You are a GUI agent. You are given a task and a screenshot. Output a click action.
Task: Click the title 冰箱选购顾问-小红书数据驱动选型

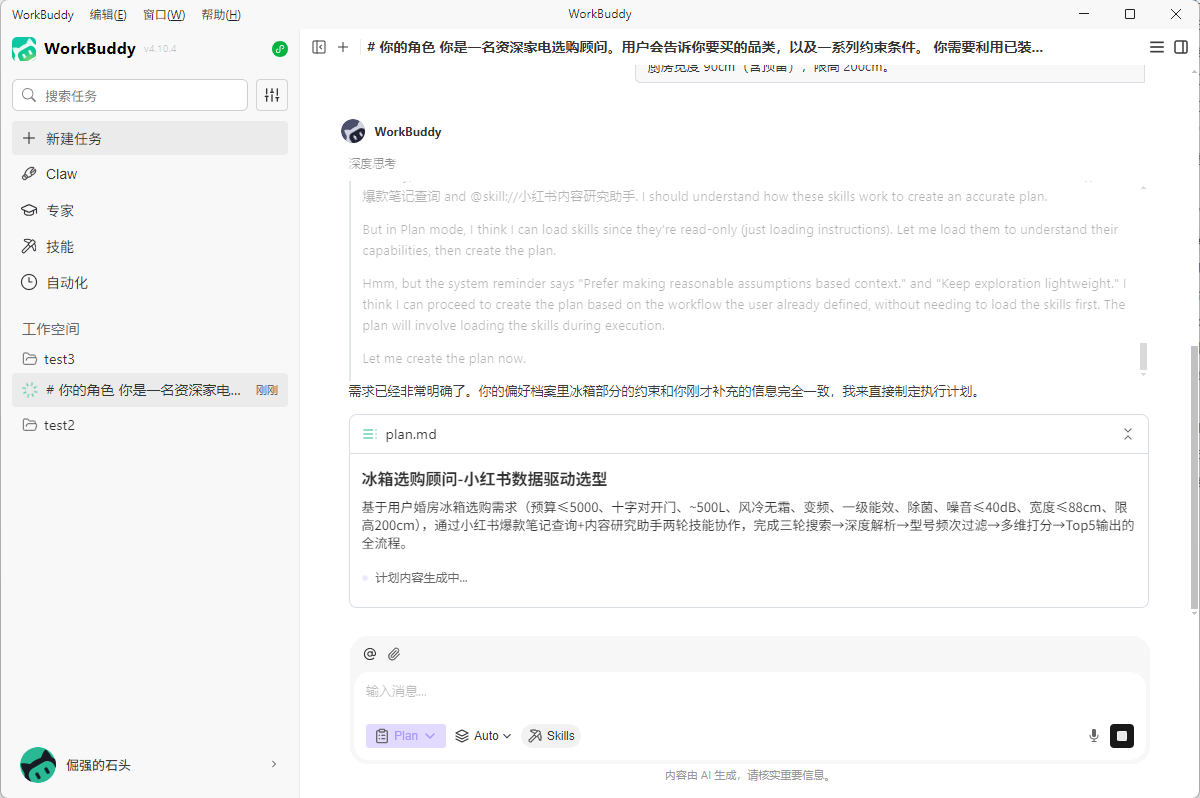(484, 479)
